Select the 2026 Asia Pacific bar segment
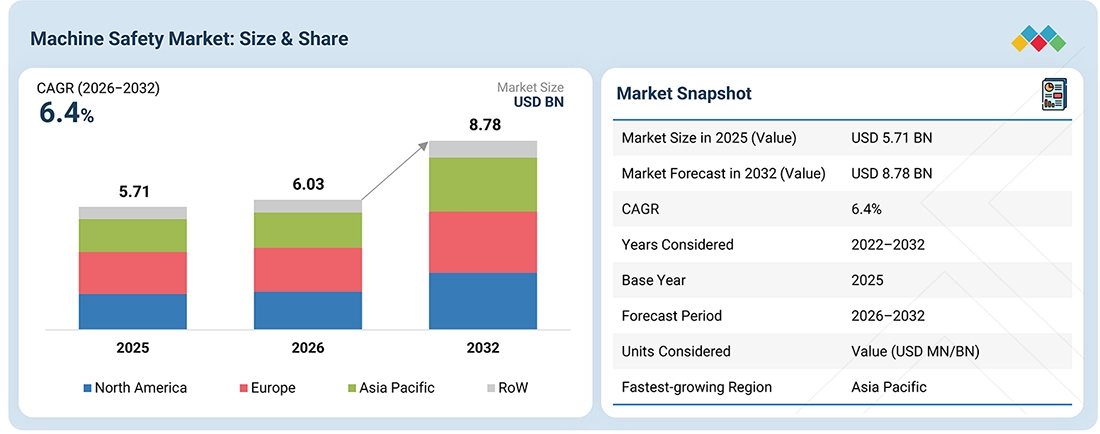Viewport: 1100px width, 434px height. [x=308, y=230]
